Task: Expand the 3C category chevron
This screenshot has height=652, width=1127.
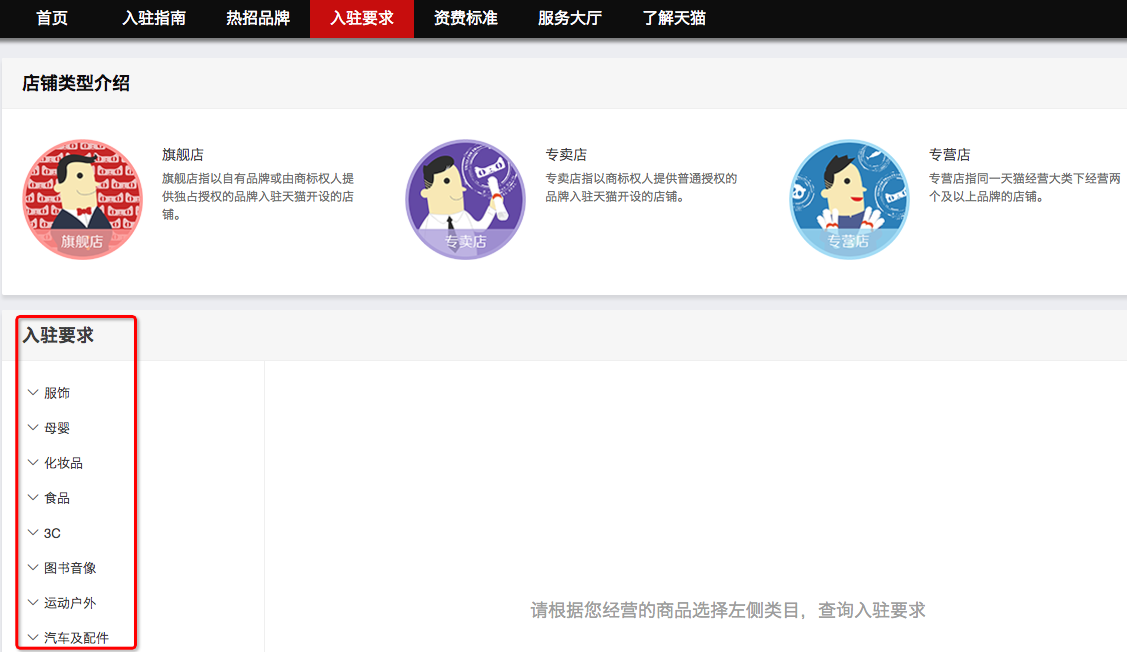Action: pyautogui.click(x=32, y=533)
